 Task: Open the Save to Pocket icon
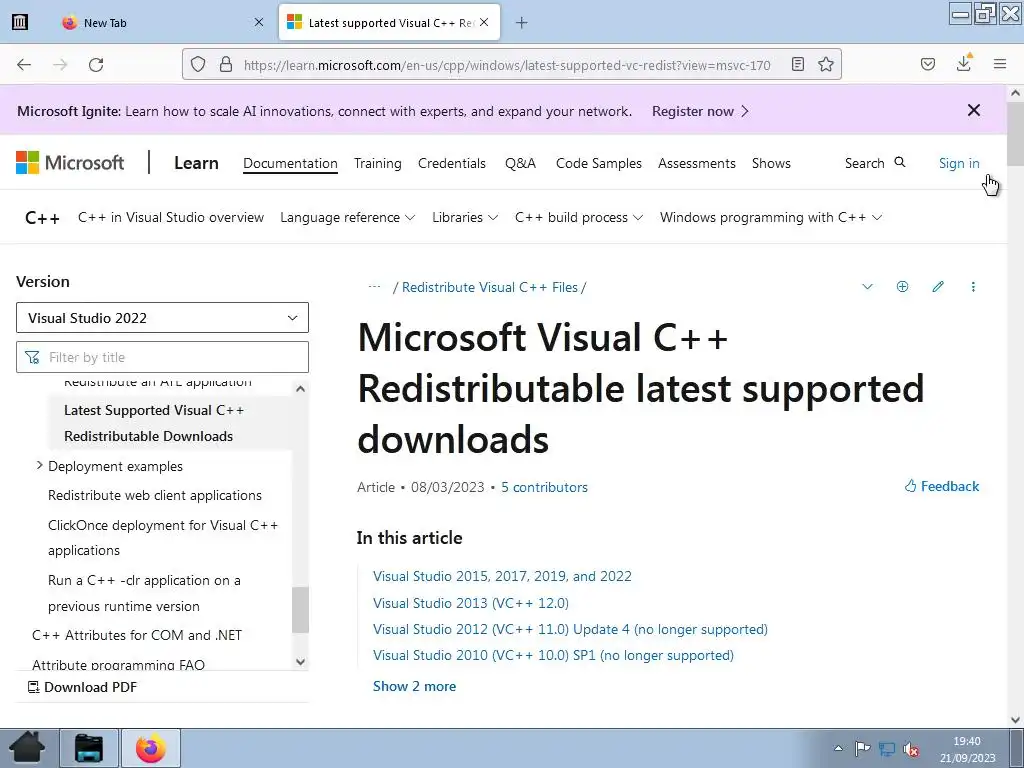(927, 64)
